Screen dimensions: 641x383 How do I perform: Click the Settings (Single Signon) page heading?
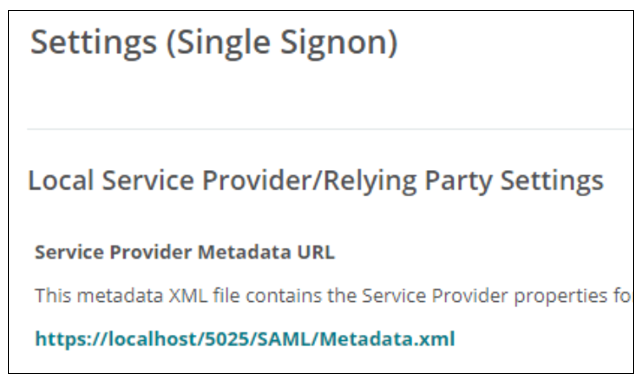point(214,43)
